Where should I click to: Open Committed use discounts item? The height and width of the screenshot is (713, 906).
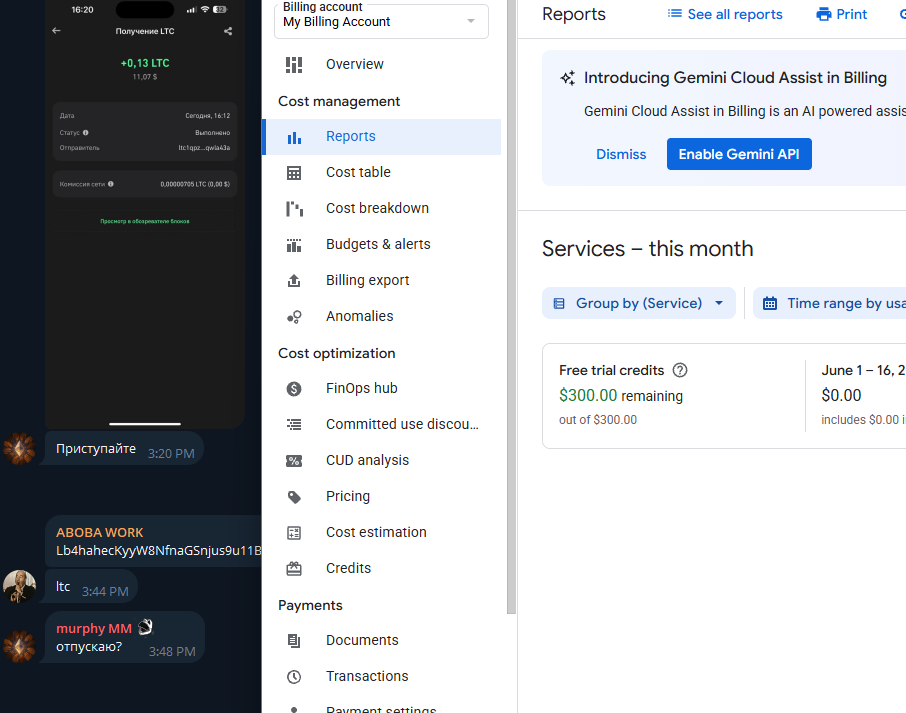pyautogui.click(x=381, y=425)
